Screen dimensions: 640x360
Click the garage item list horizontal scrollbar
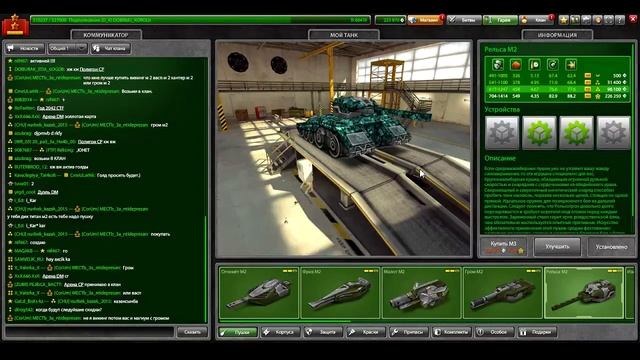pyautogui.click(x=284, y=321)
